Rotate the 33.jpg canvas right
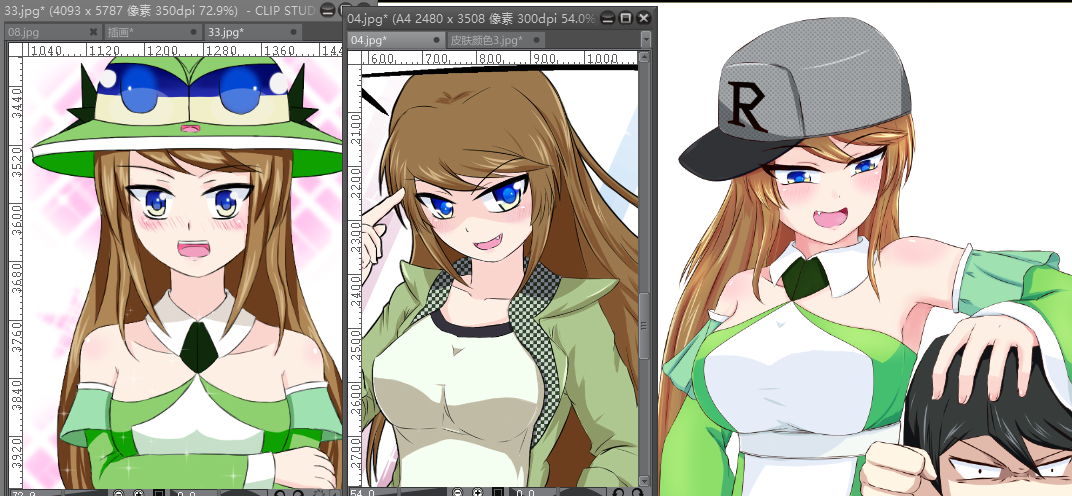1072x496 pixels. (299, 493)
